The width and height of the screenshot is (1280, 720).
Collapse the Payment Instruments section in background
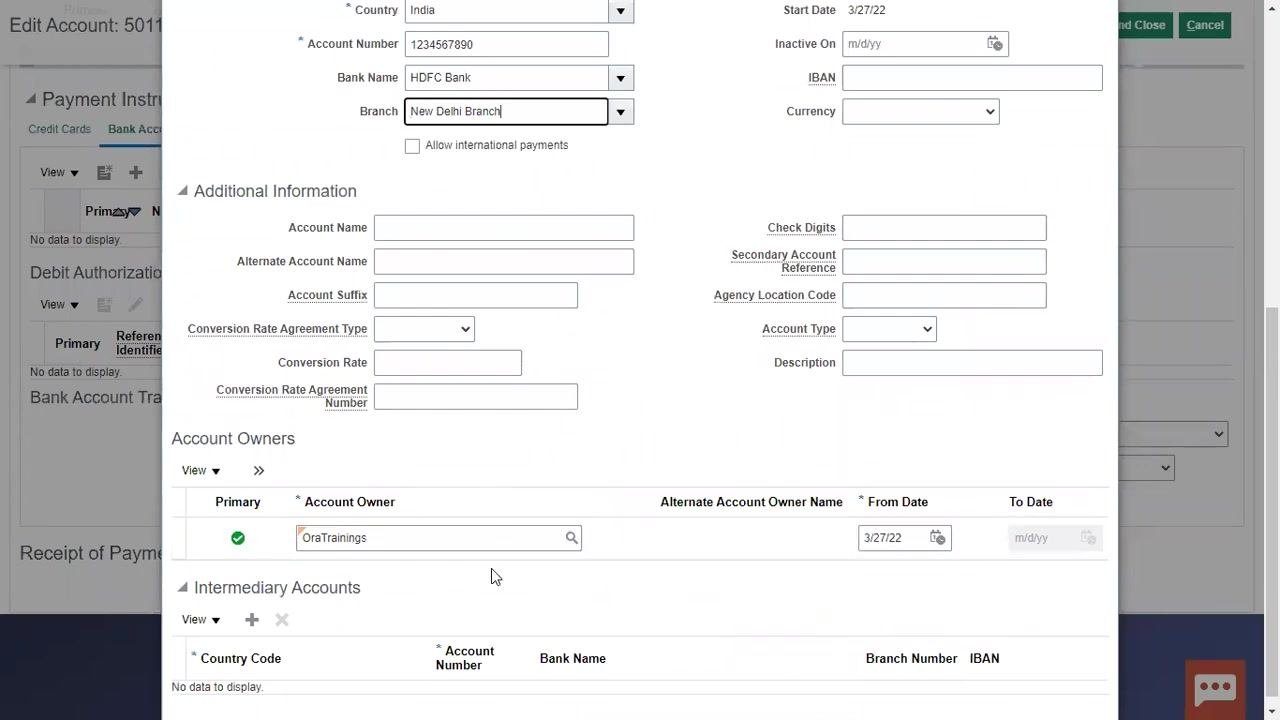[x=30, y=99]
